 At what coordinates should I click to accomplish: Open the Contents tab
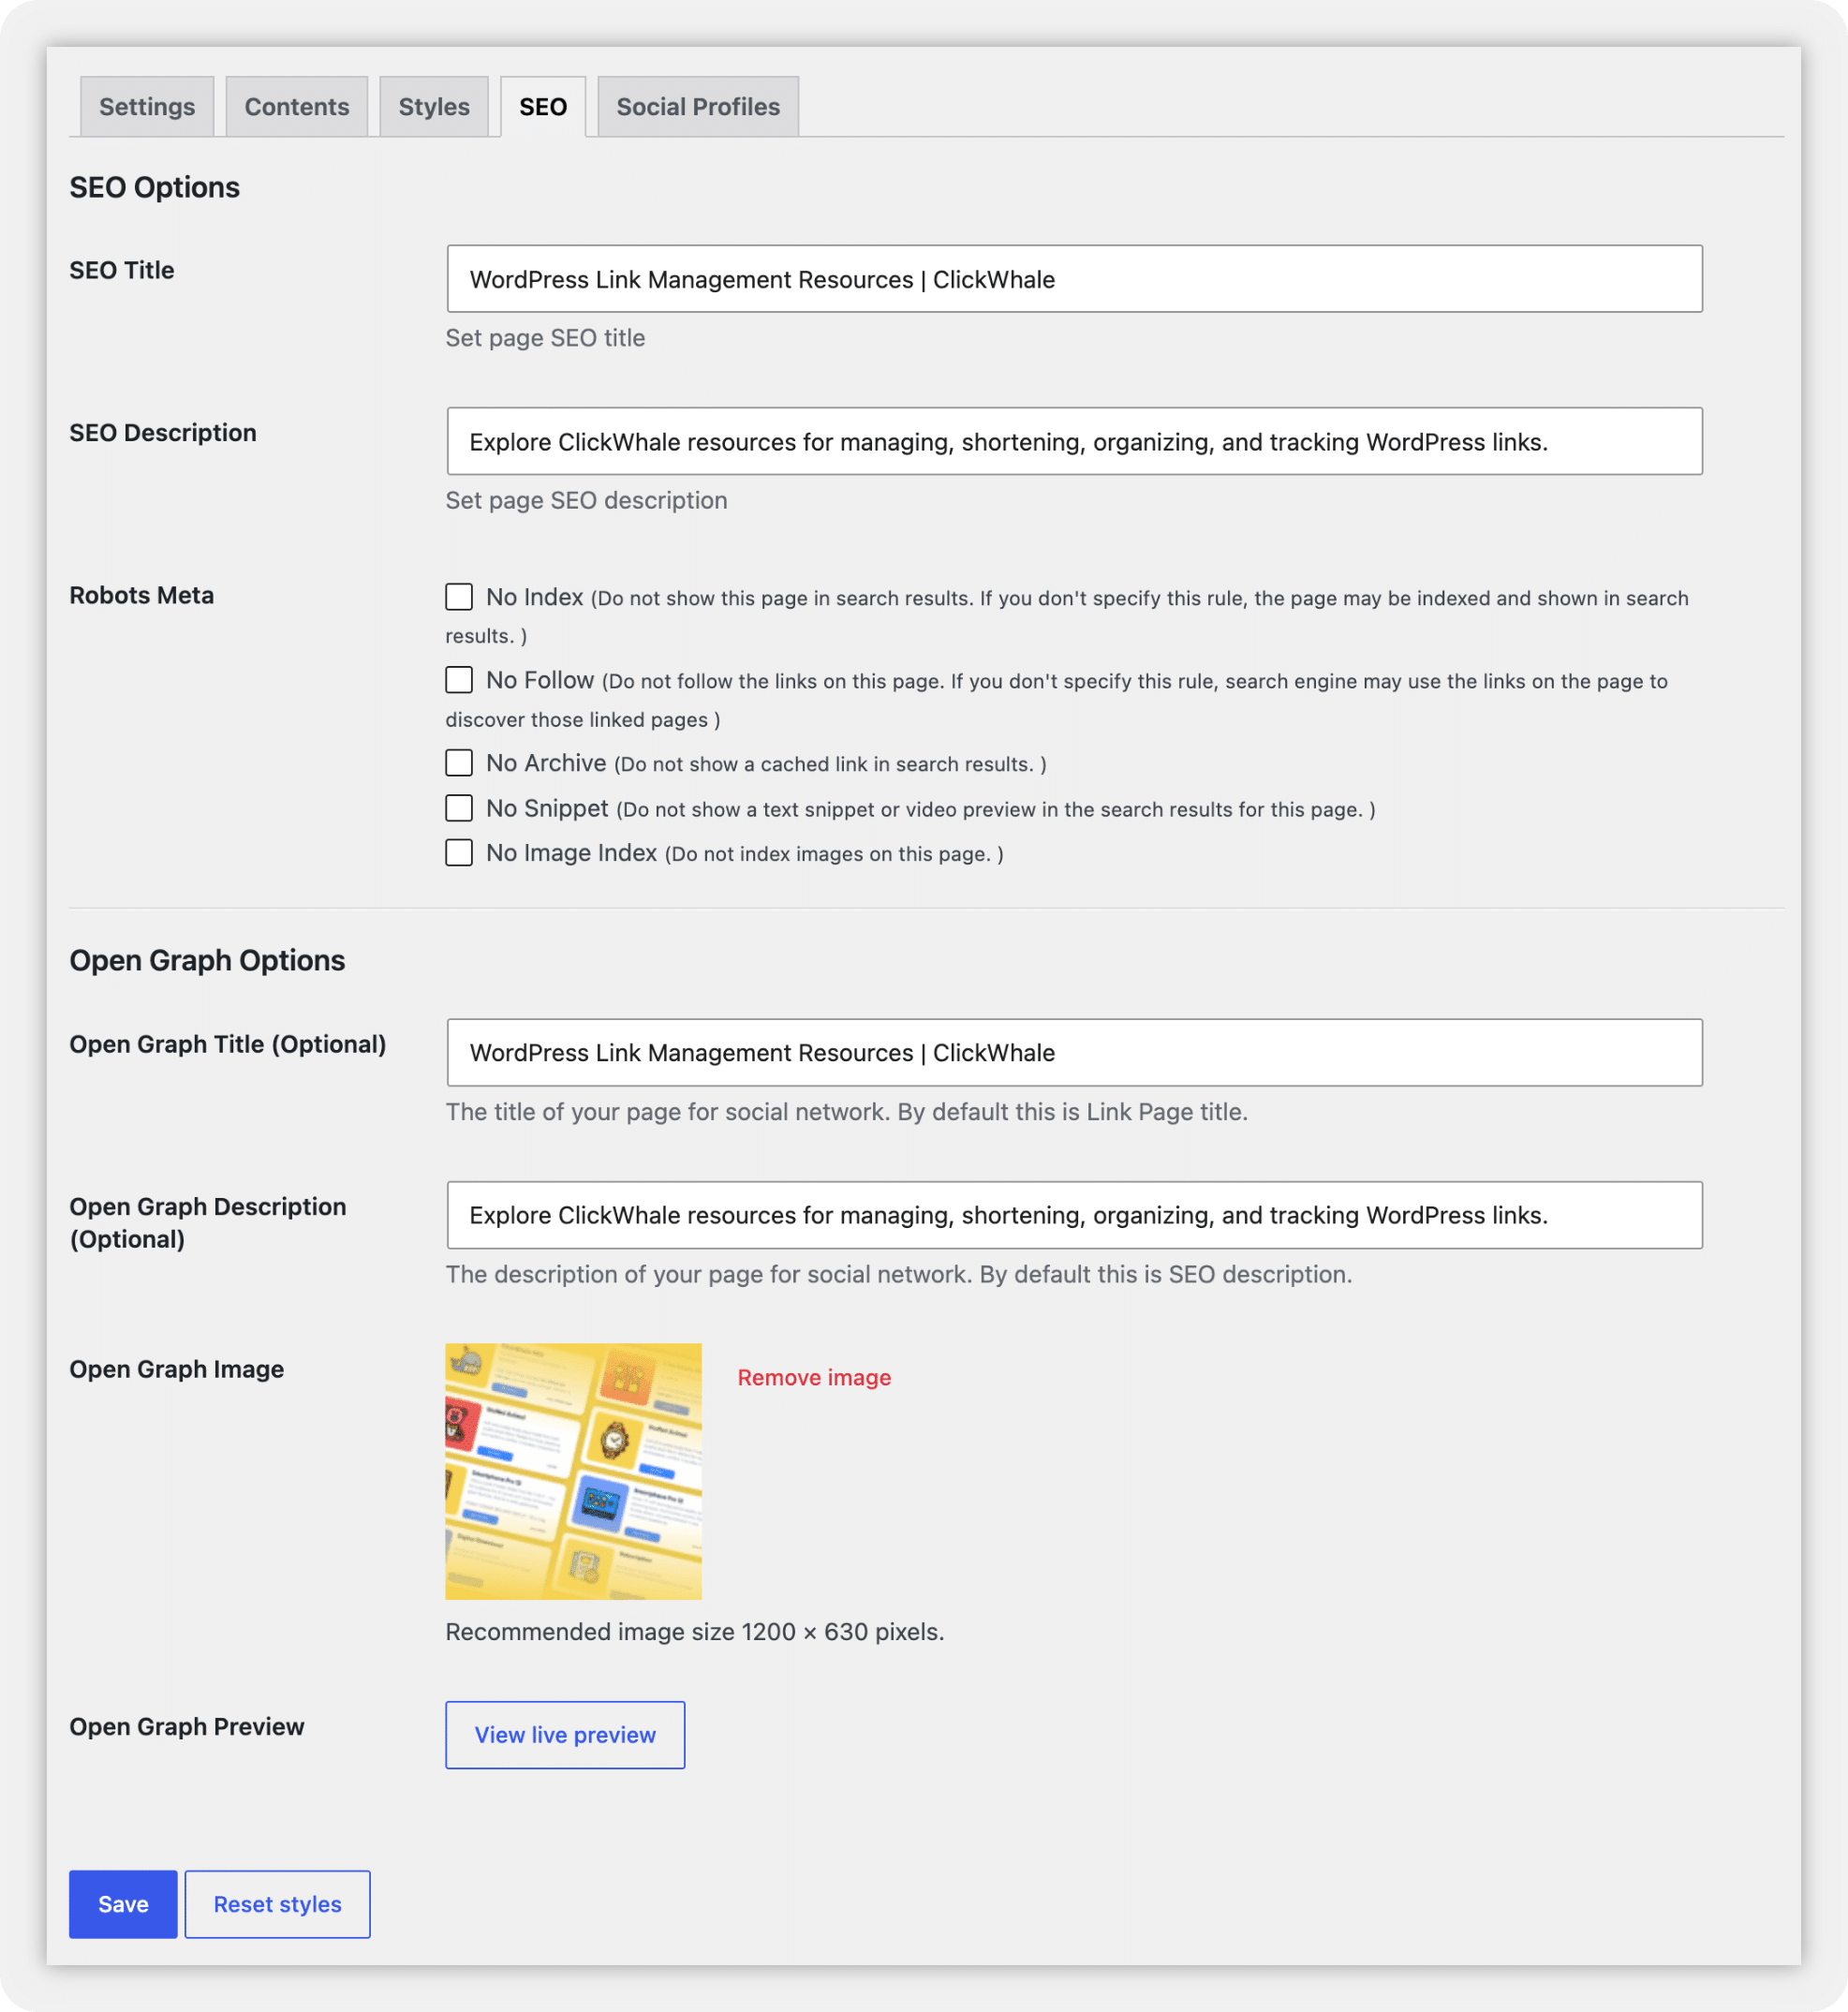[x=297, y=107]
